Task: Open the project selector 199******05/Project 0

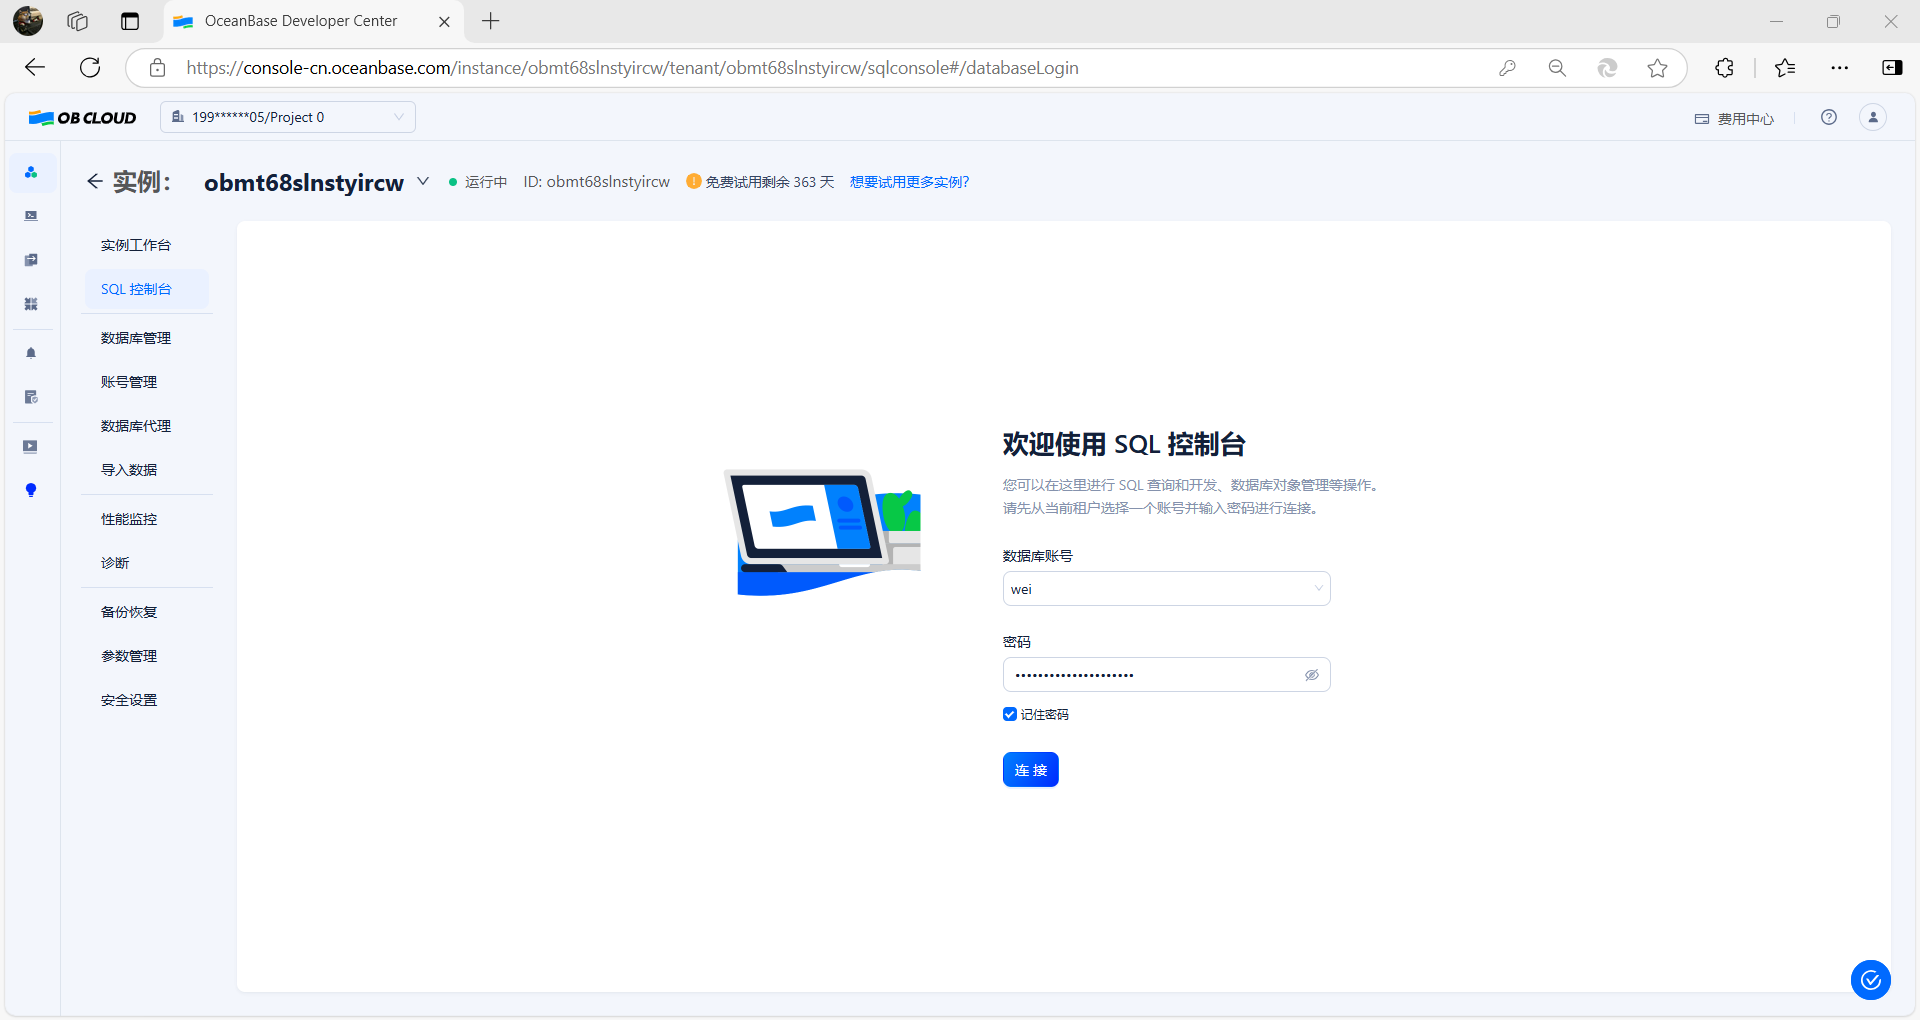Action: click(x=287, y=117)
